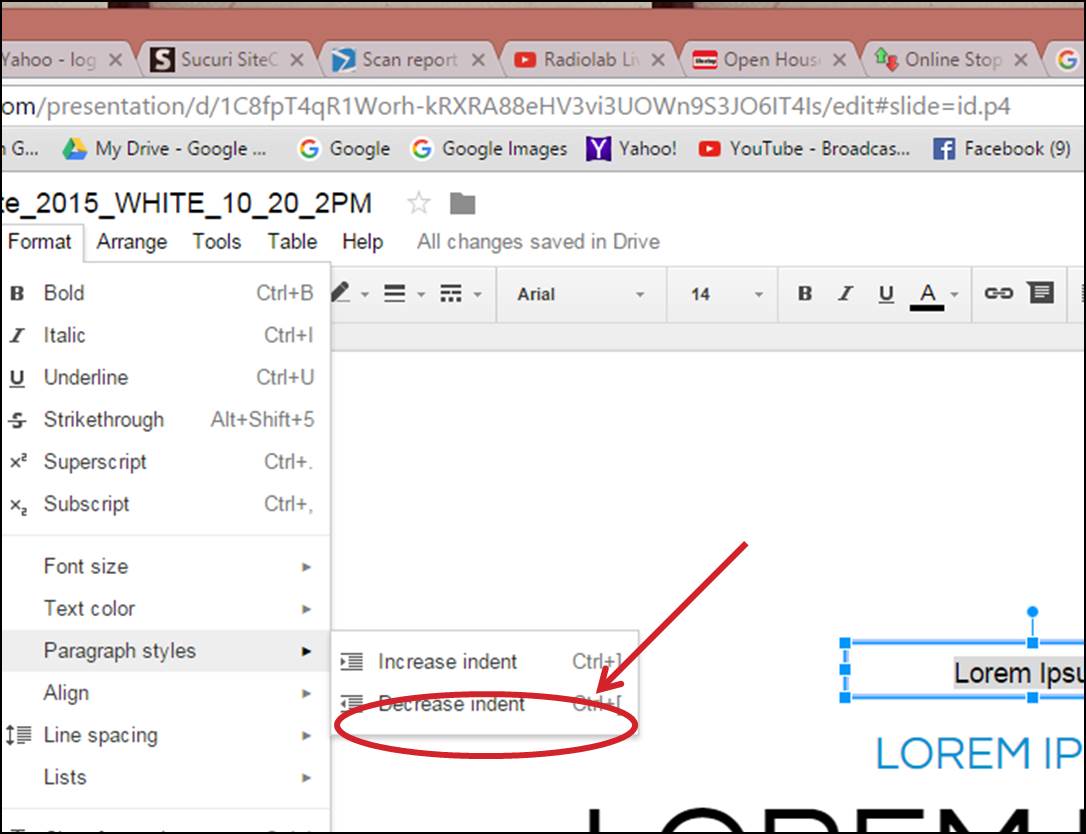Close the Sucuri SiteCheck tab
1086x834 pixels.
coord(296,60)
